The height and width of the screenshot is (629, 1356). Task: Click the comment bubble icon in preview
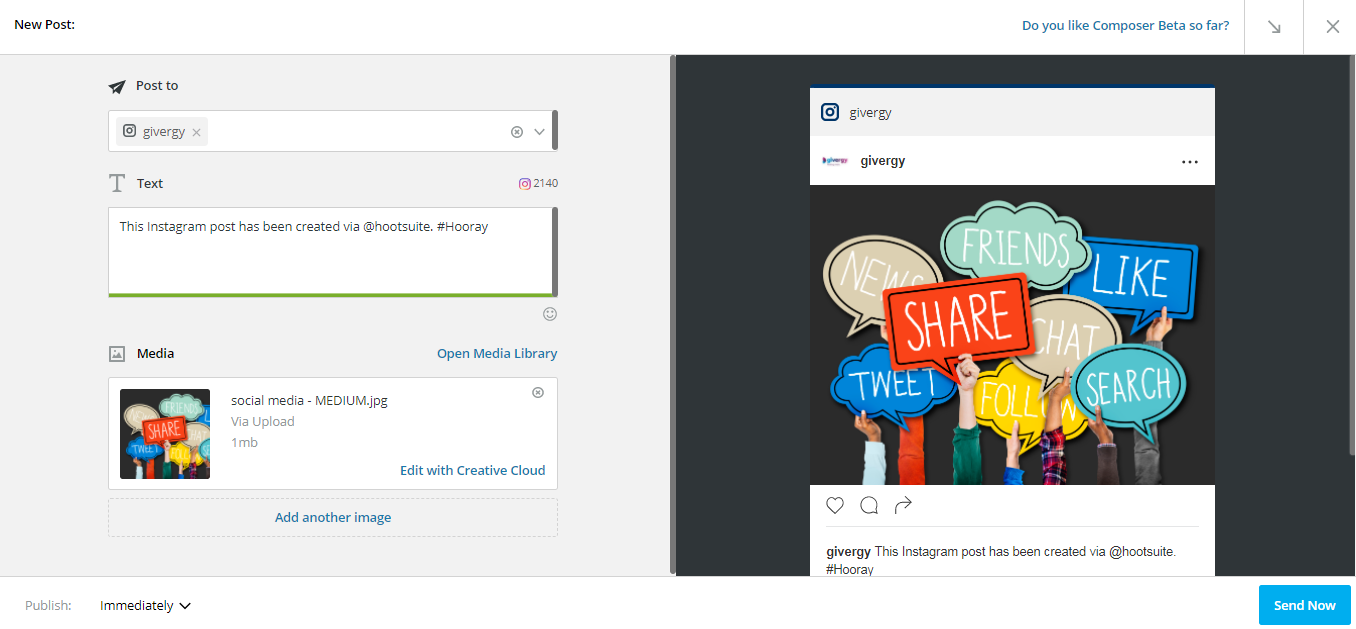tap(869, 505)
